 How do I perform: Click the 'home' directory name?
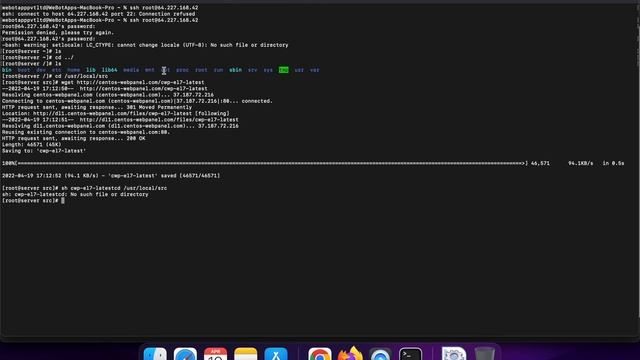[73, 70]
